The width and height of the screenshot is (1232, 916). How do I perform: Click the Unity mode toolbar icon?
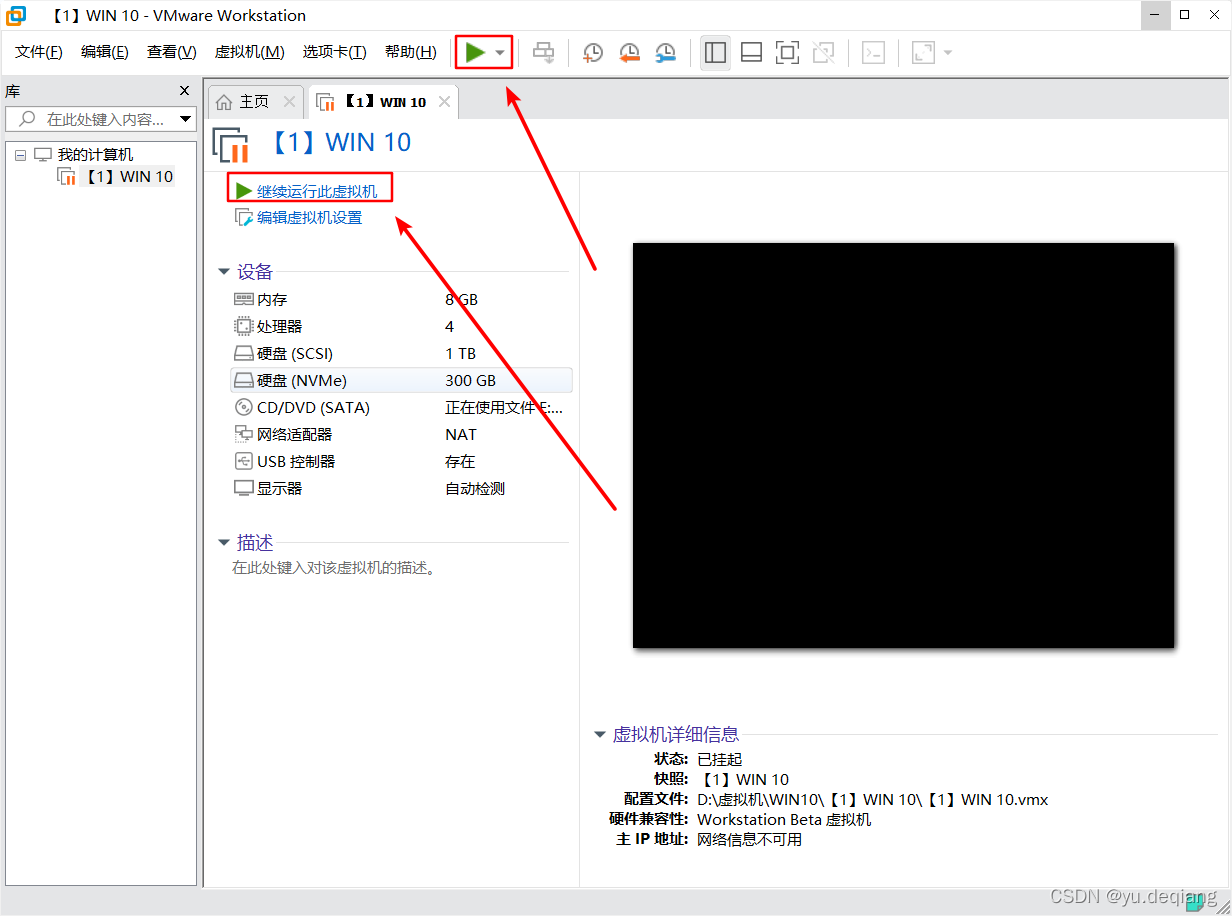tap(823, 53)
